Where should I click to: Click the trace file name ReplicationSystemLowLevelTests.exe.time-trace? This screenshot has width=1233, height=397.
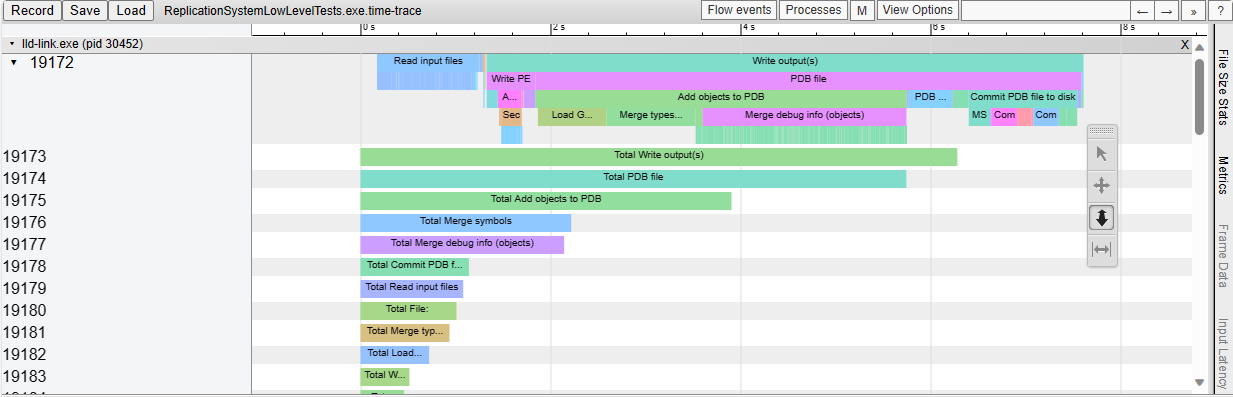[x=292, y=10]
